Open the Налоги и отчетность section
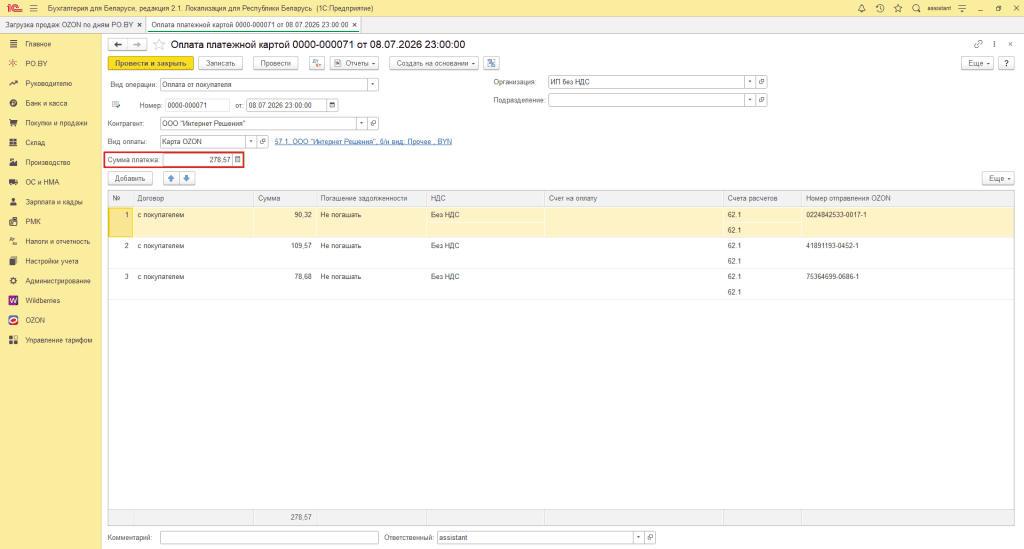Viewport: 1024px width, 549px height. [57, 242]
